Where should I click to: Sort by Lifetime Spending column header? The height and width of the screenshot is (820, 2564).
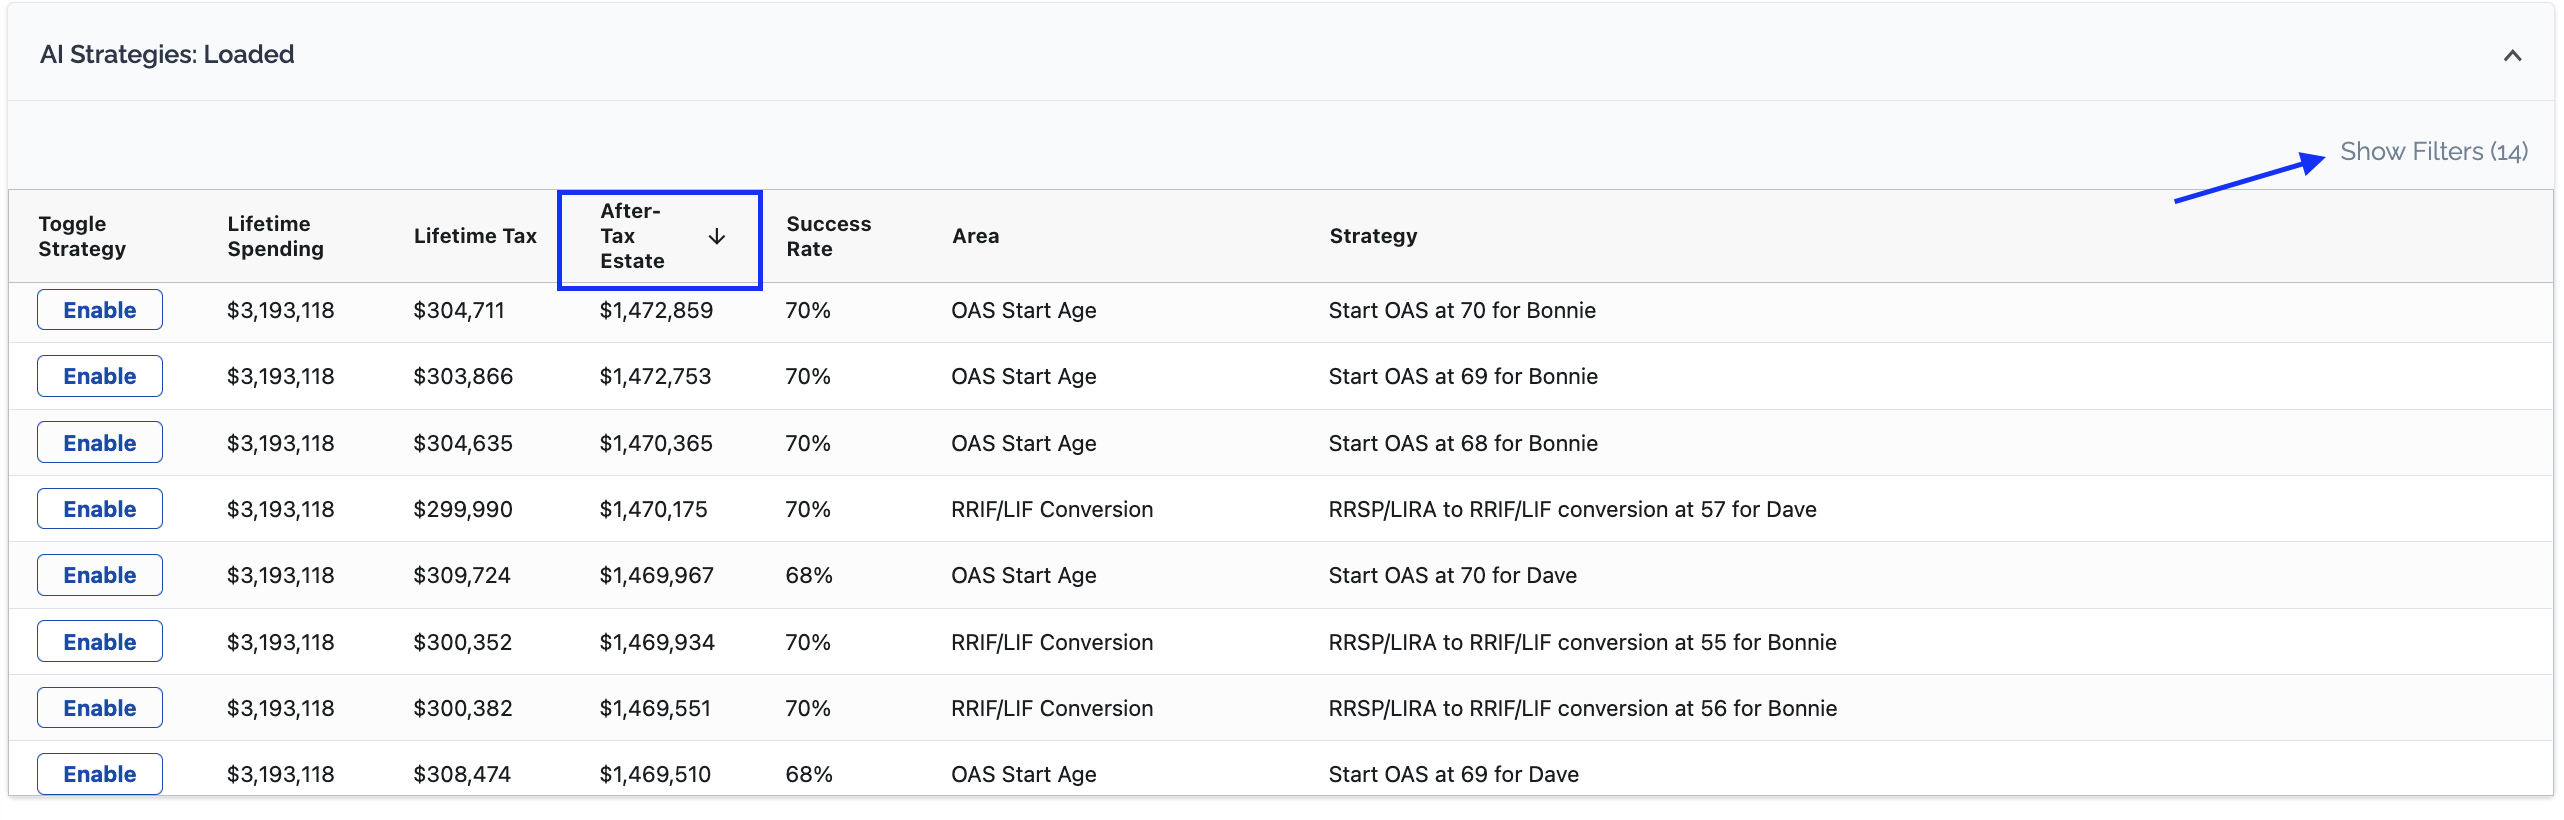click(x=275, y=237)
